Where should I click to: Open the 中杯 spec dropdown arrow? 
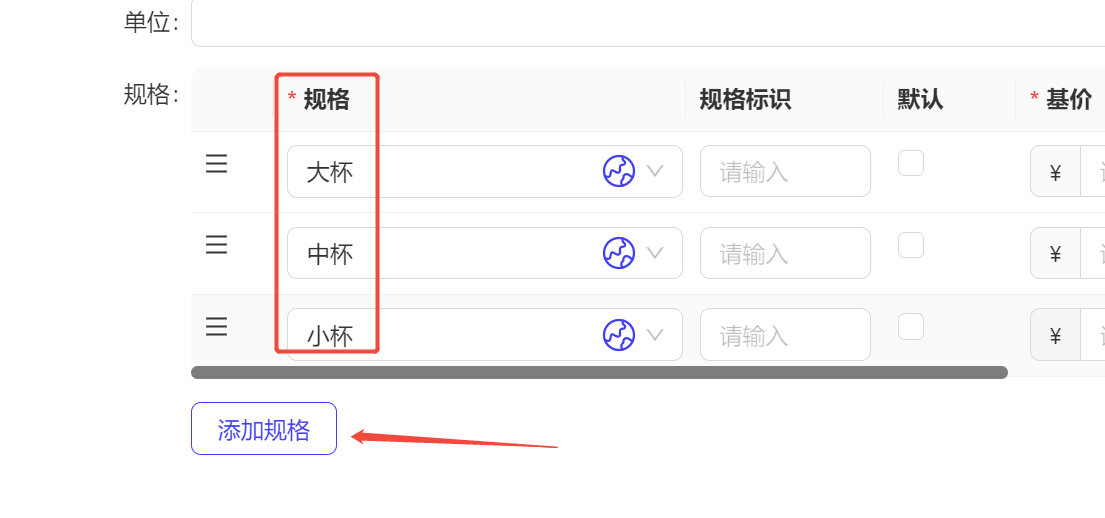tap(655, 253)
